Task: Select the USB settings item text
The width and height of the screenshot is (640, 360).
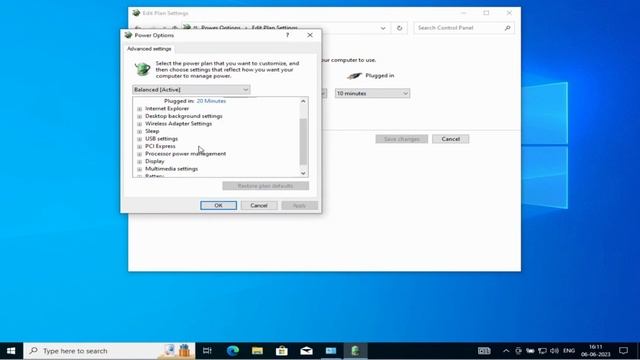Action: (161, 139)
